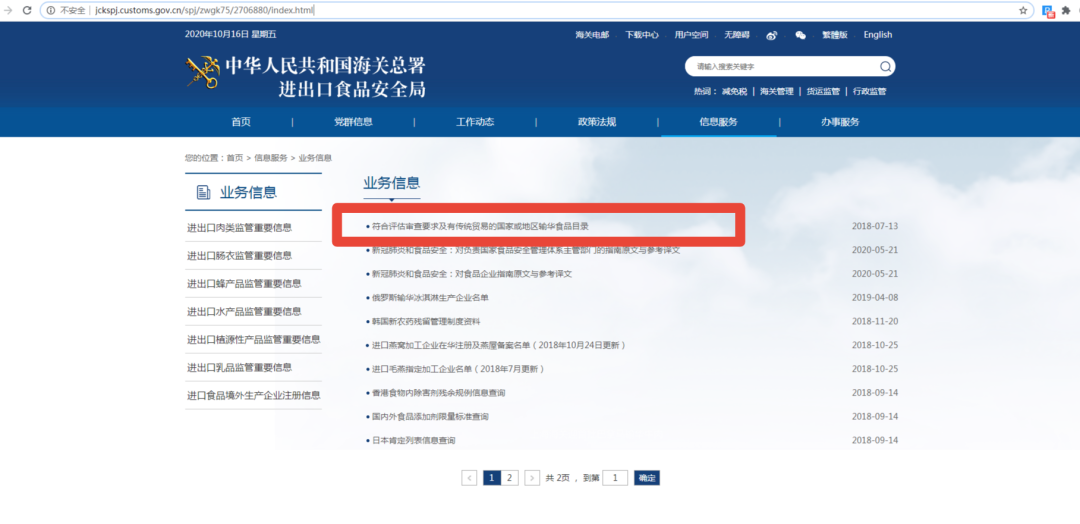Open article 进口燕窝加工企业在华注册及燕屋备案名单

coord(499,345)
